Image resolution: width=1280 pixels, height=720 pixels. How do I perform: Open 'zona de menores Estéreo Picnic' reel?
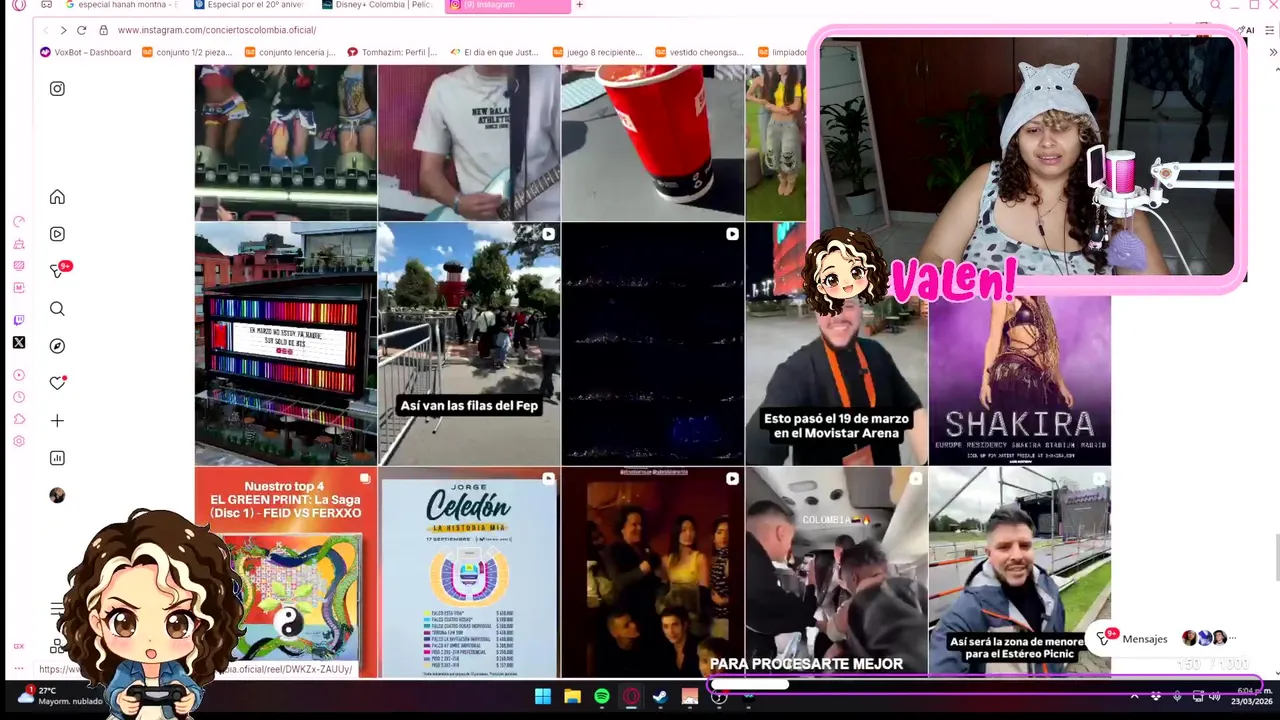1019,572
